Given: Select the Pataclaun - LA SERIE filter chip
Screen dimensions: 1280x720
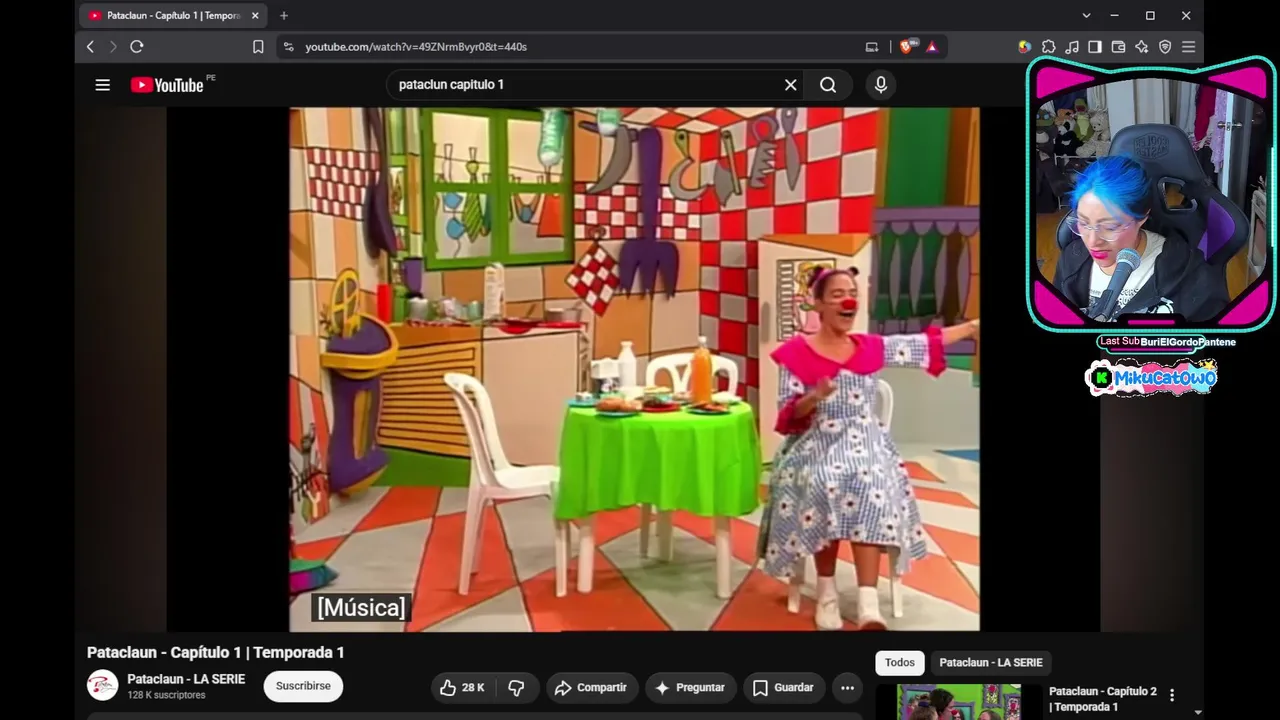Looking at the screenshot, I should pyautogui.click(x=991, y=663).
